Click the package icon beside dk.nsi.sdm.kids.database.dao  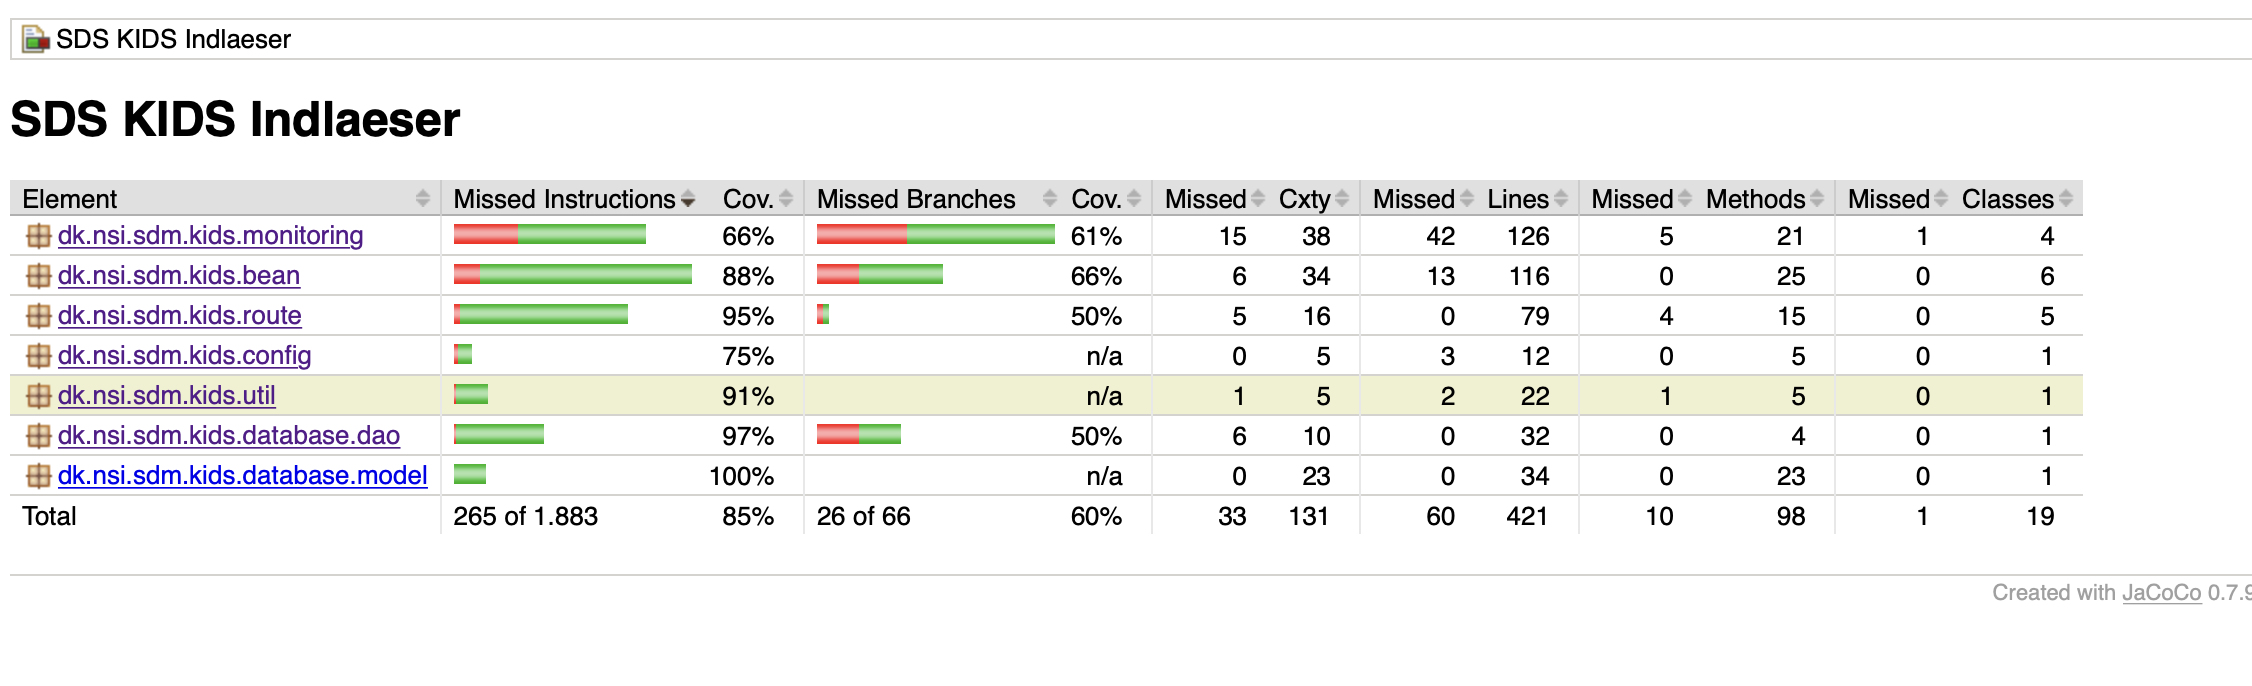(x=38, y=436)
